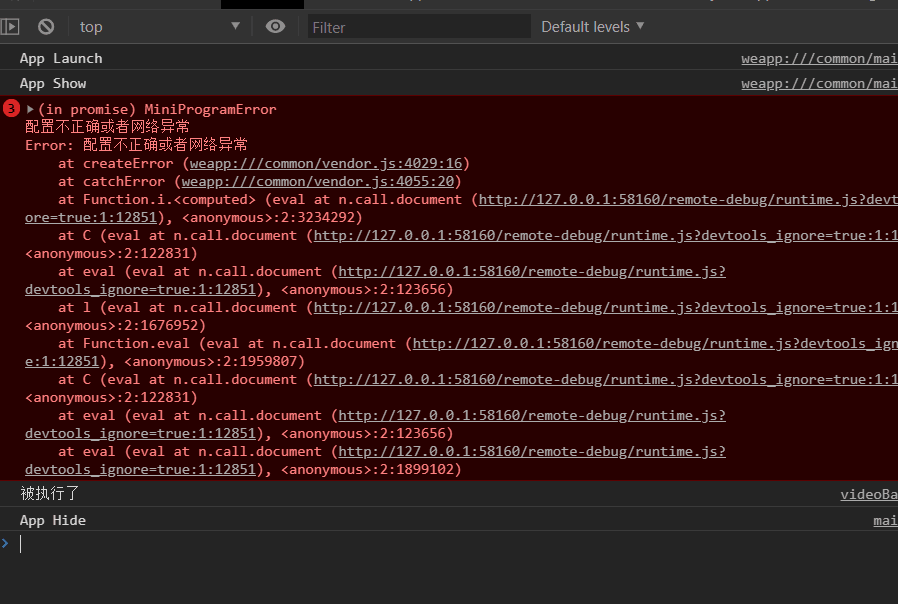Open vendor.js:4055:20 catchError link
This screenshot has height=604, width=898.
coord(318,181)
